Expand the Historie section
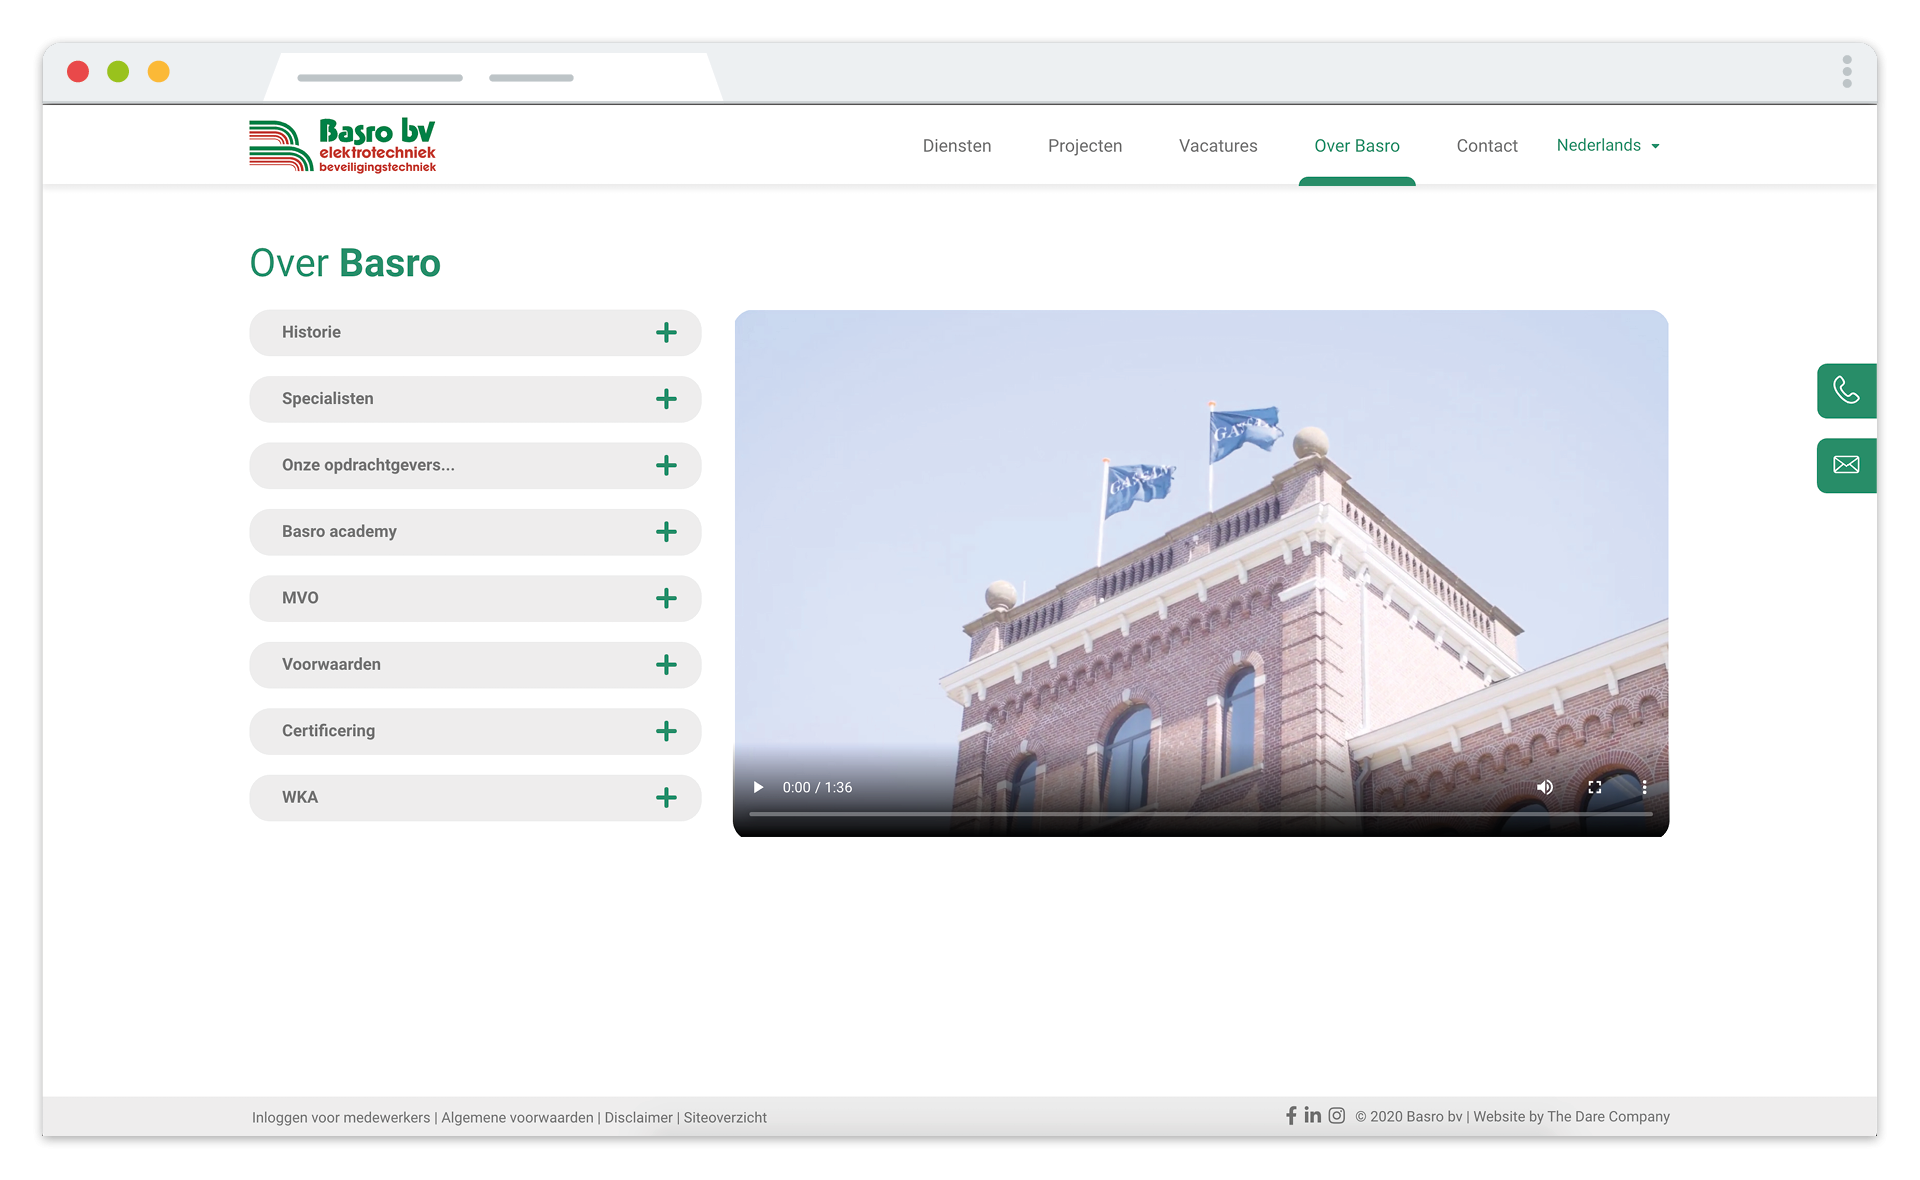The width and height of the screenshot is (1920, 1180). pyautogui.click(x=475, y=333)
